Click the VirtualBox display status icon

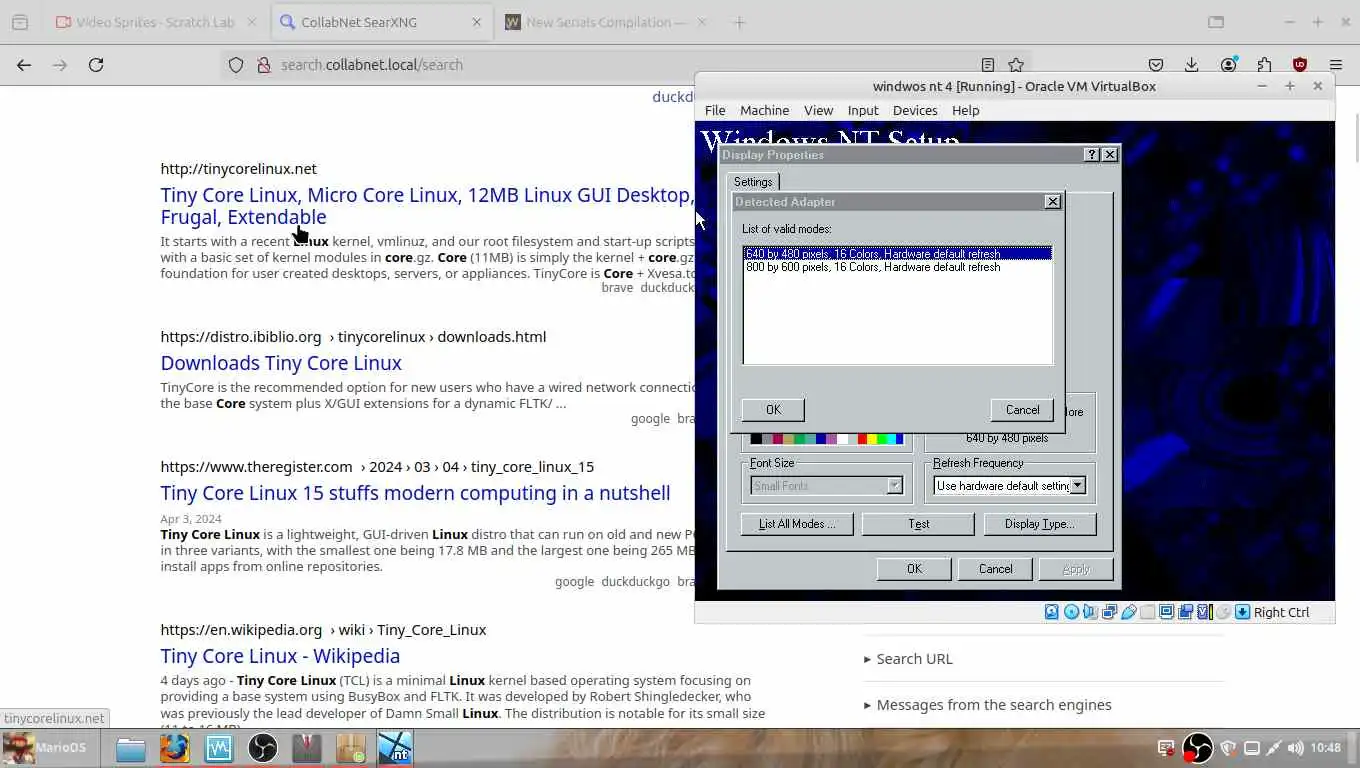[x=1166, y=612]
